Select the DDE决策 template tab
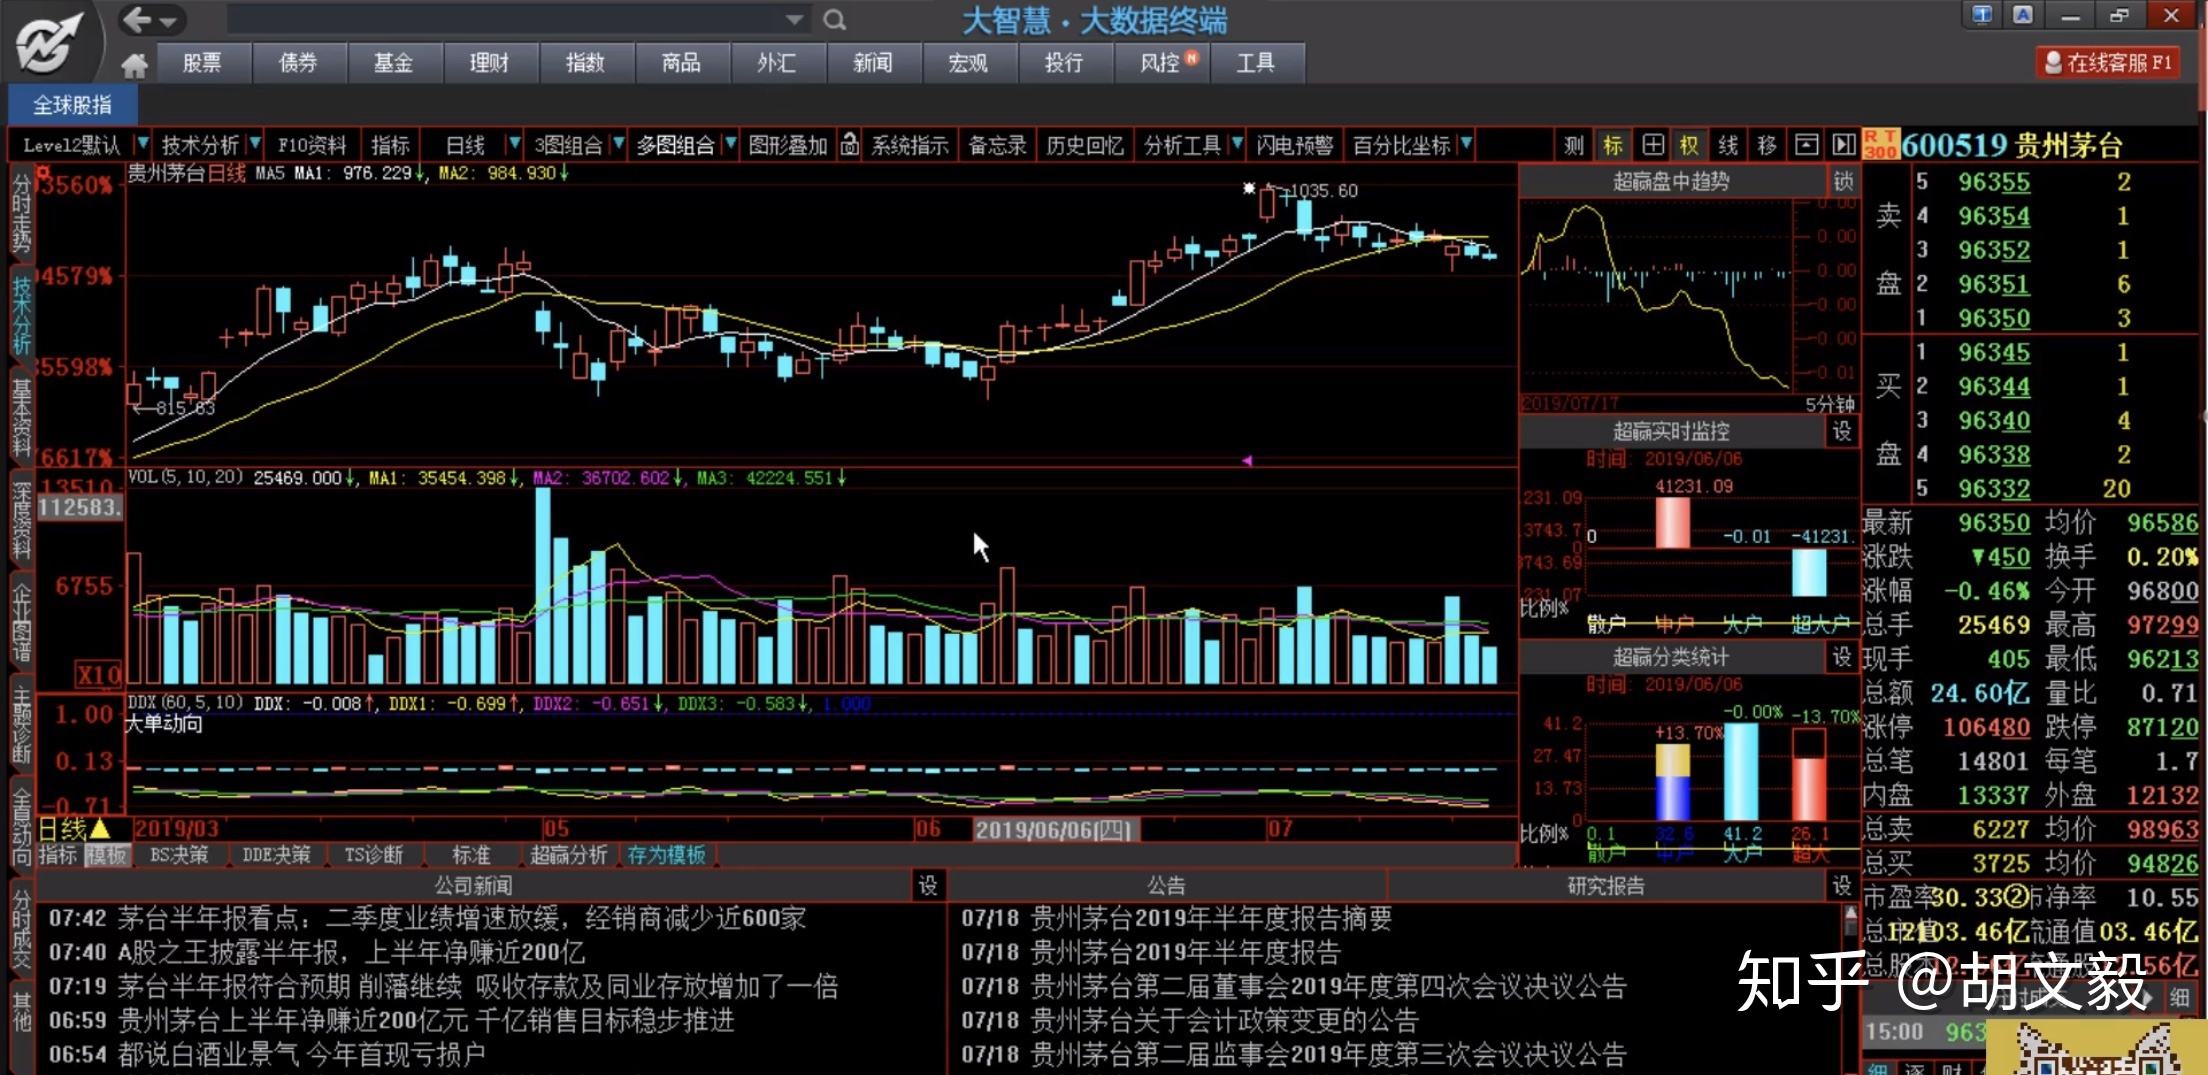Image resolution: width=2208 pixels, height=1075 pixels. point(276,855)
